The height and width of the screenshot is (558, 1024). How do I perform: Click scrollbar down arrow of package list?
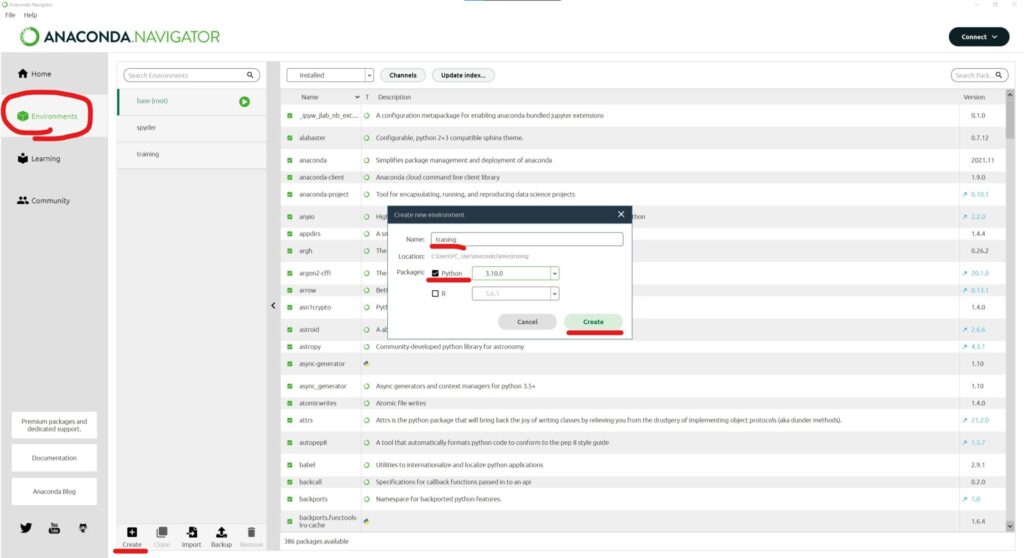tap(1010, 525)
